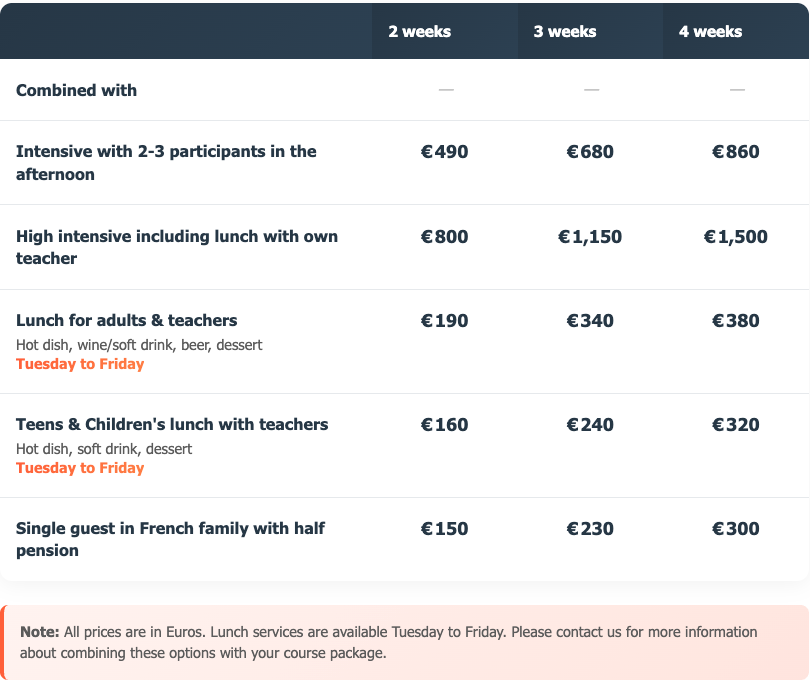Click the €490 two-week intensive price
This screenshot has width=810, height=688.
[445, 152]
